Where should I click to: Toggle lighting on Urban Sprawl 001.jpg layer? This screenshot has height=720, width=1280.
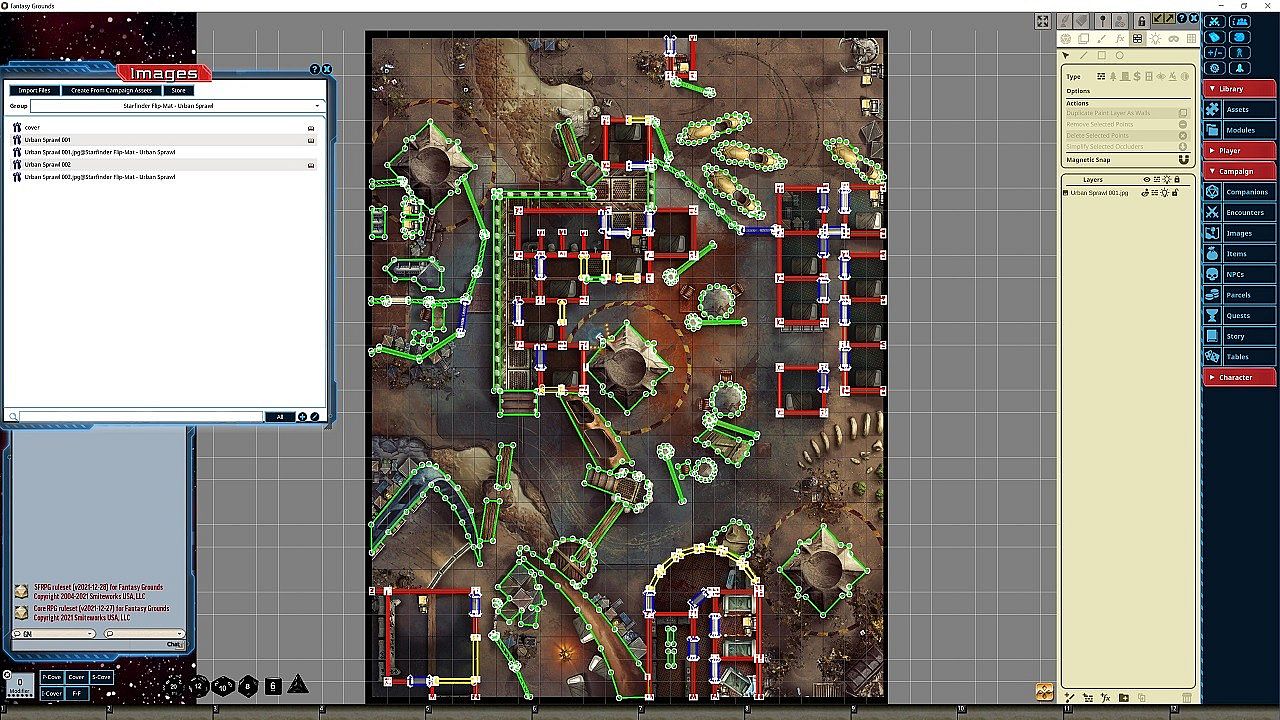click(x=1166, y=192)
